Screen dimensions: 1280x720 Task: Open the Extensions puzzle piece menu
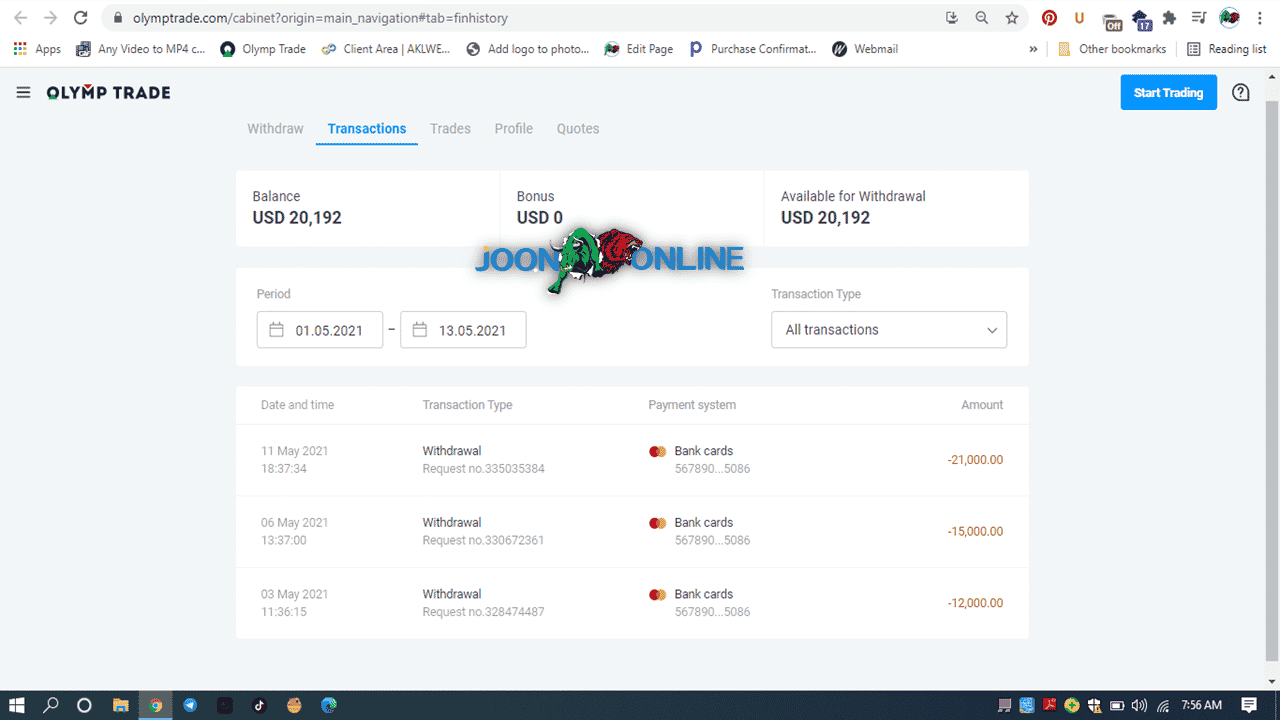[1169, 18]
